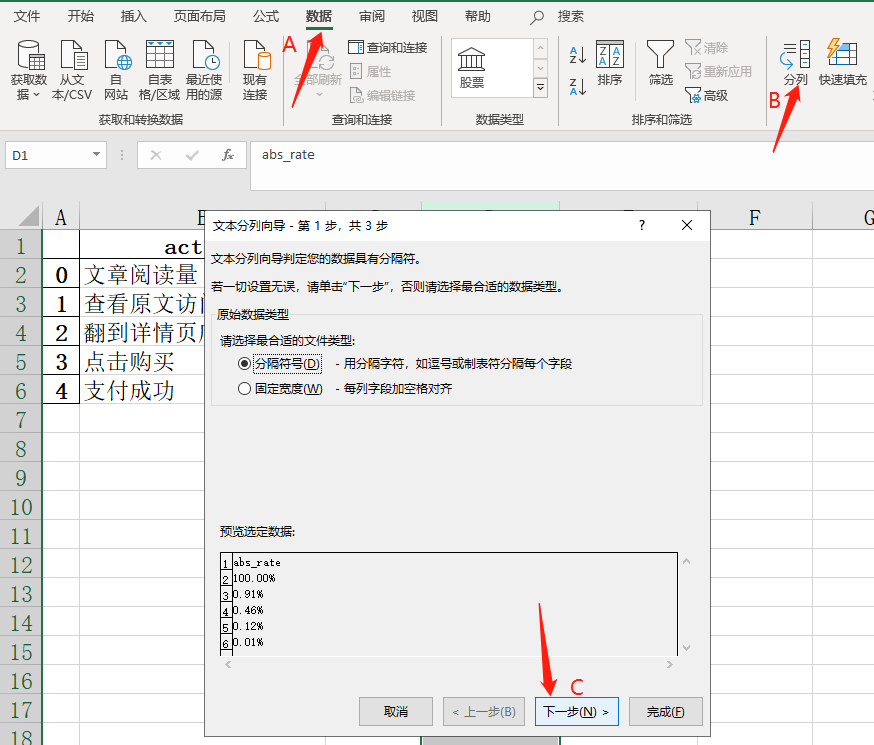Open wizard help question mark
Viewport: 874px width, 745px height.
pos(642,225)
